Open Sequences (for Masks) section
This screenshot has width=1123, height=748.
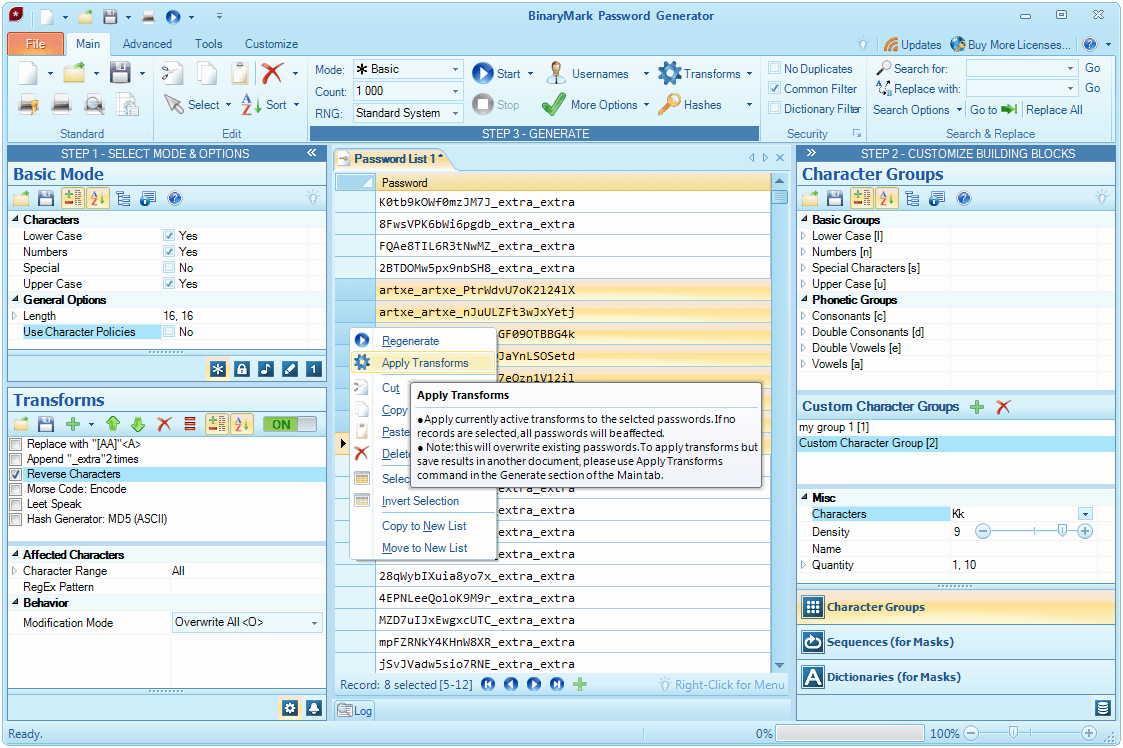point(955,642)
